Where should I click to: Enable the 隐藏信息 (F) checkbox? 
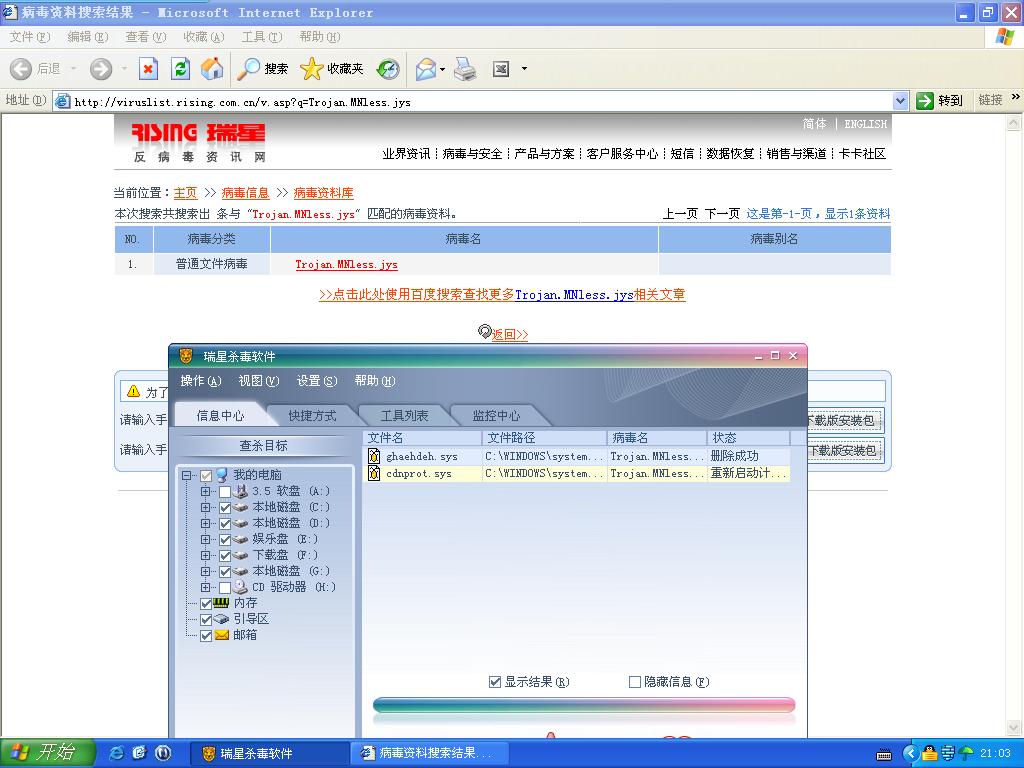pyautogui.click(x=634, y=682)
